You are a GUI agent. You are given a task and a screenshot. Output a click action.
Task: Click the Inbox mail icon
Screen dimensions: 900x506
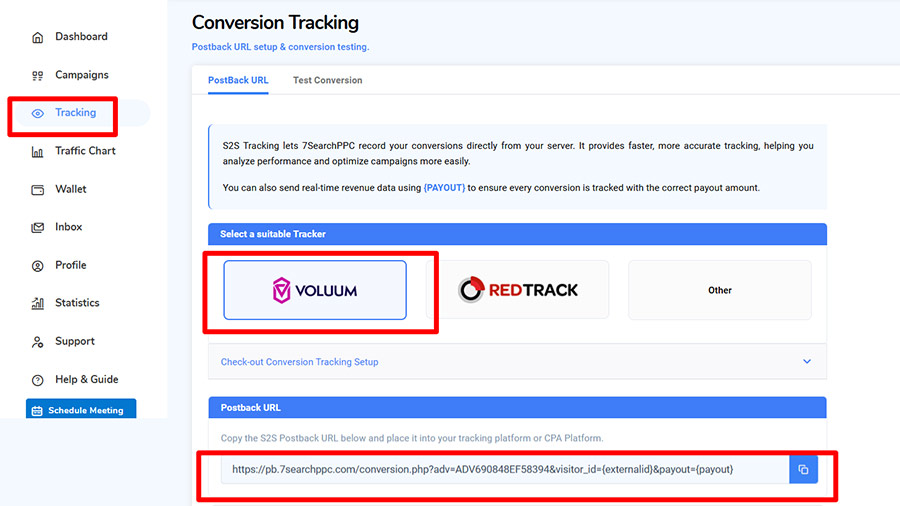38,228
